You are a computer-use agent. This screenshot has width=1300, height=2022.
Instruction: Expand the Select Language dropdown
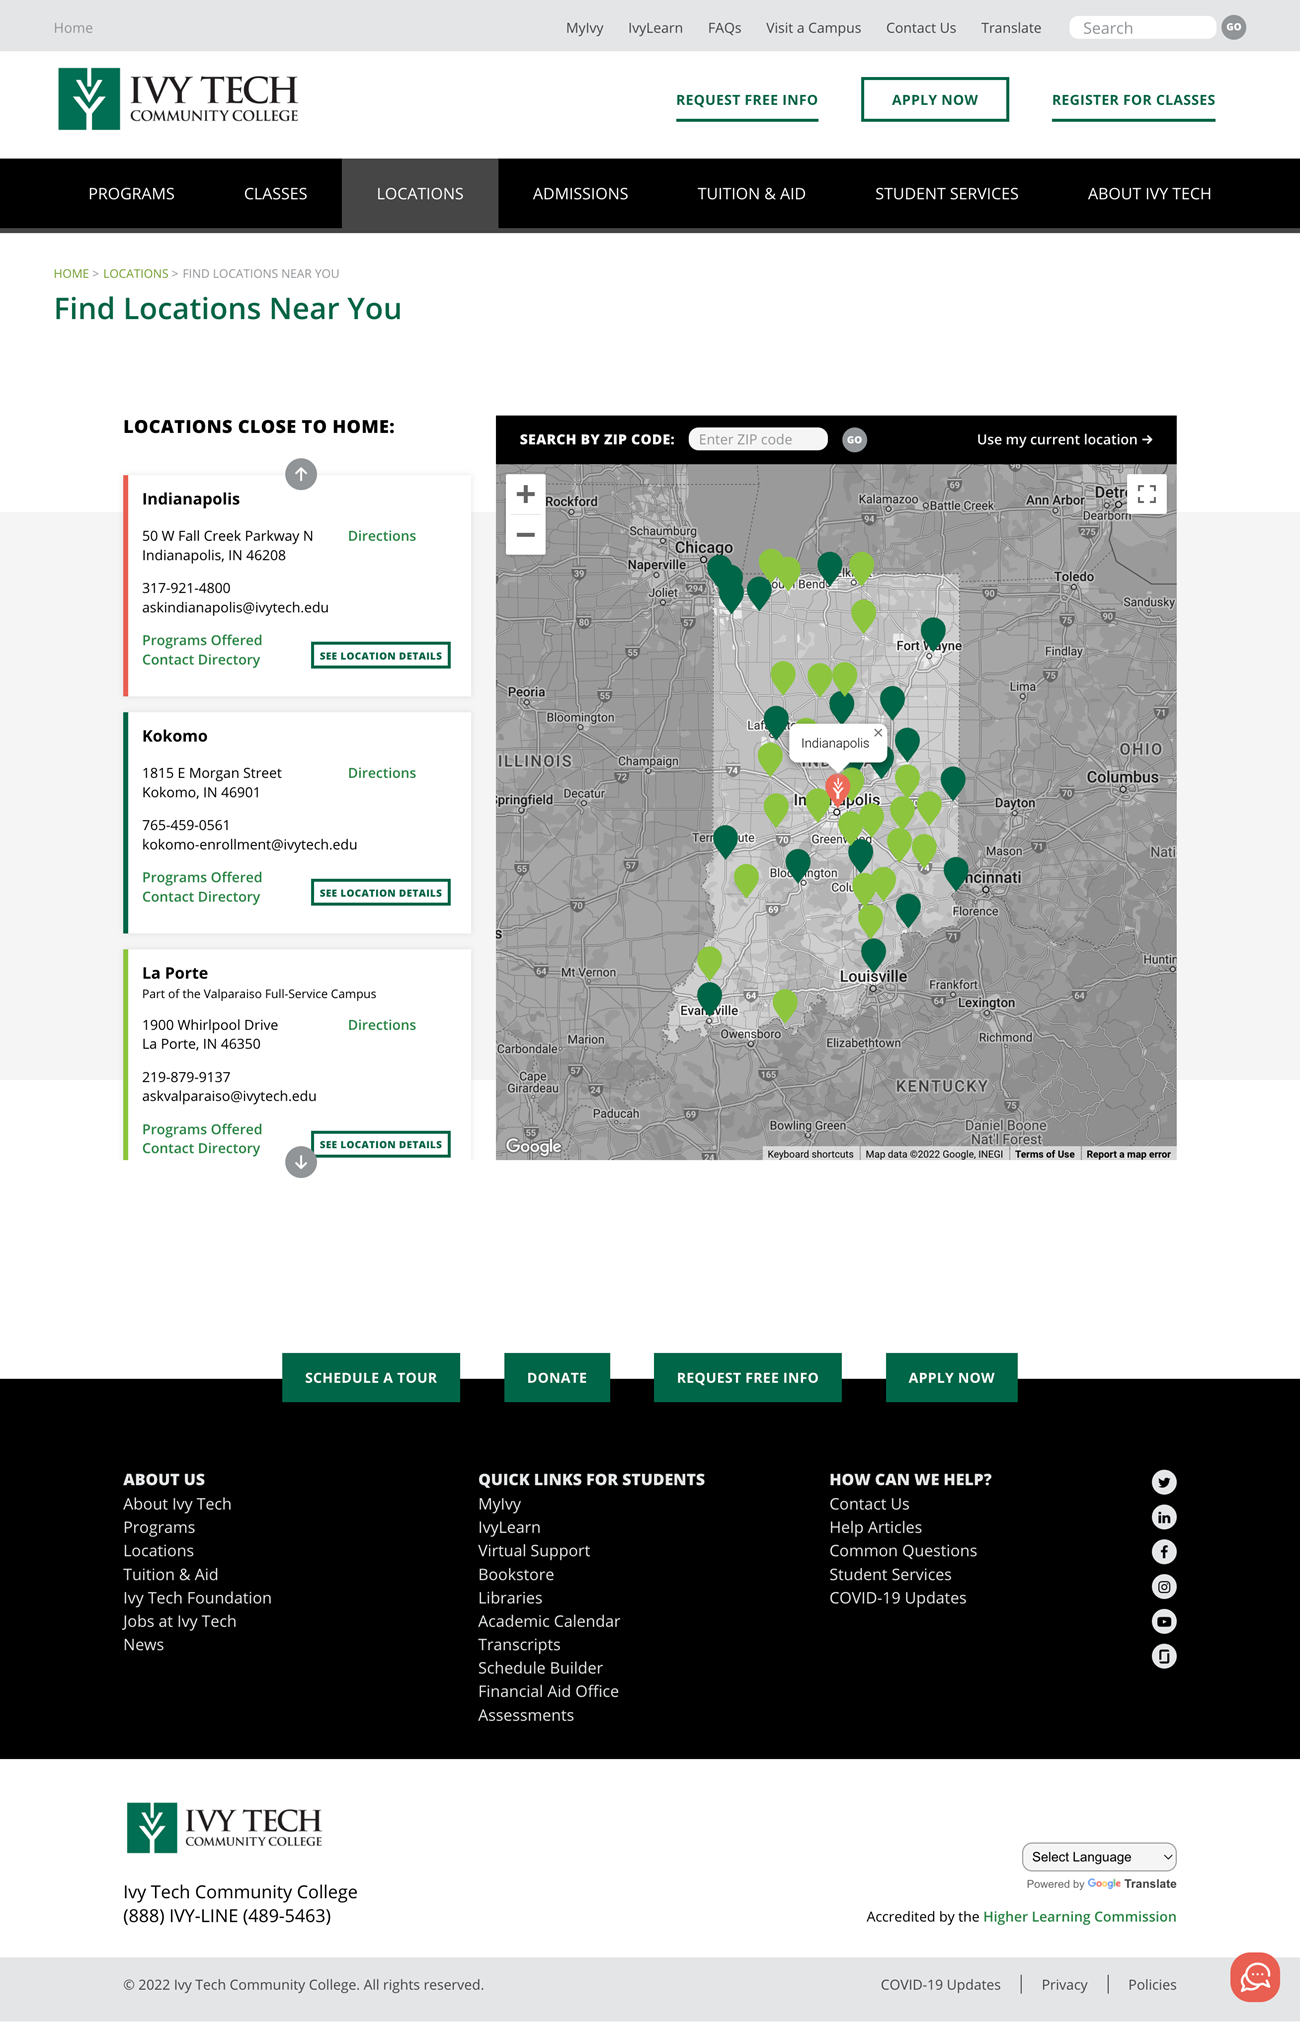point(1099,1857)
